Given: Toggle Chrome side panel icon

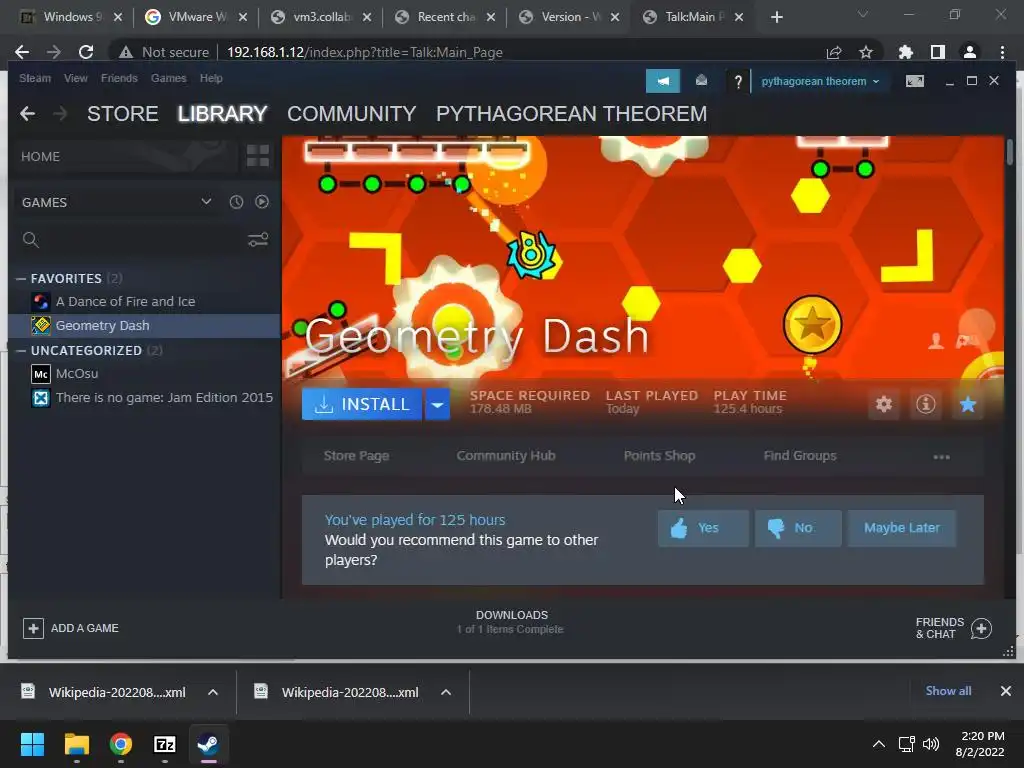Looking at the screenshot, I should coord(938,52).
